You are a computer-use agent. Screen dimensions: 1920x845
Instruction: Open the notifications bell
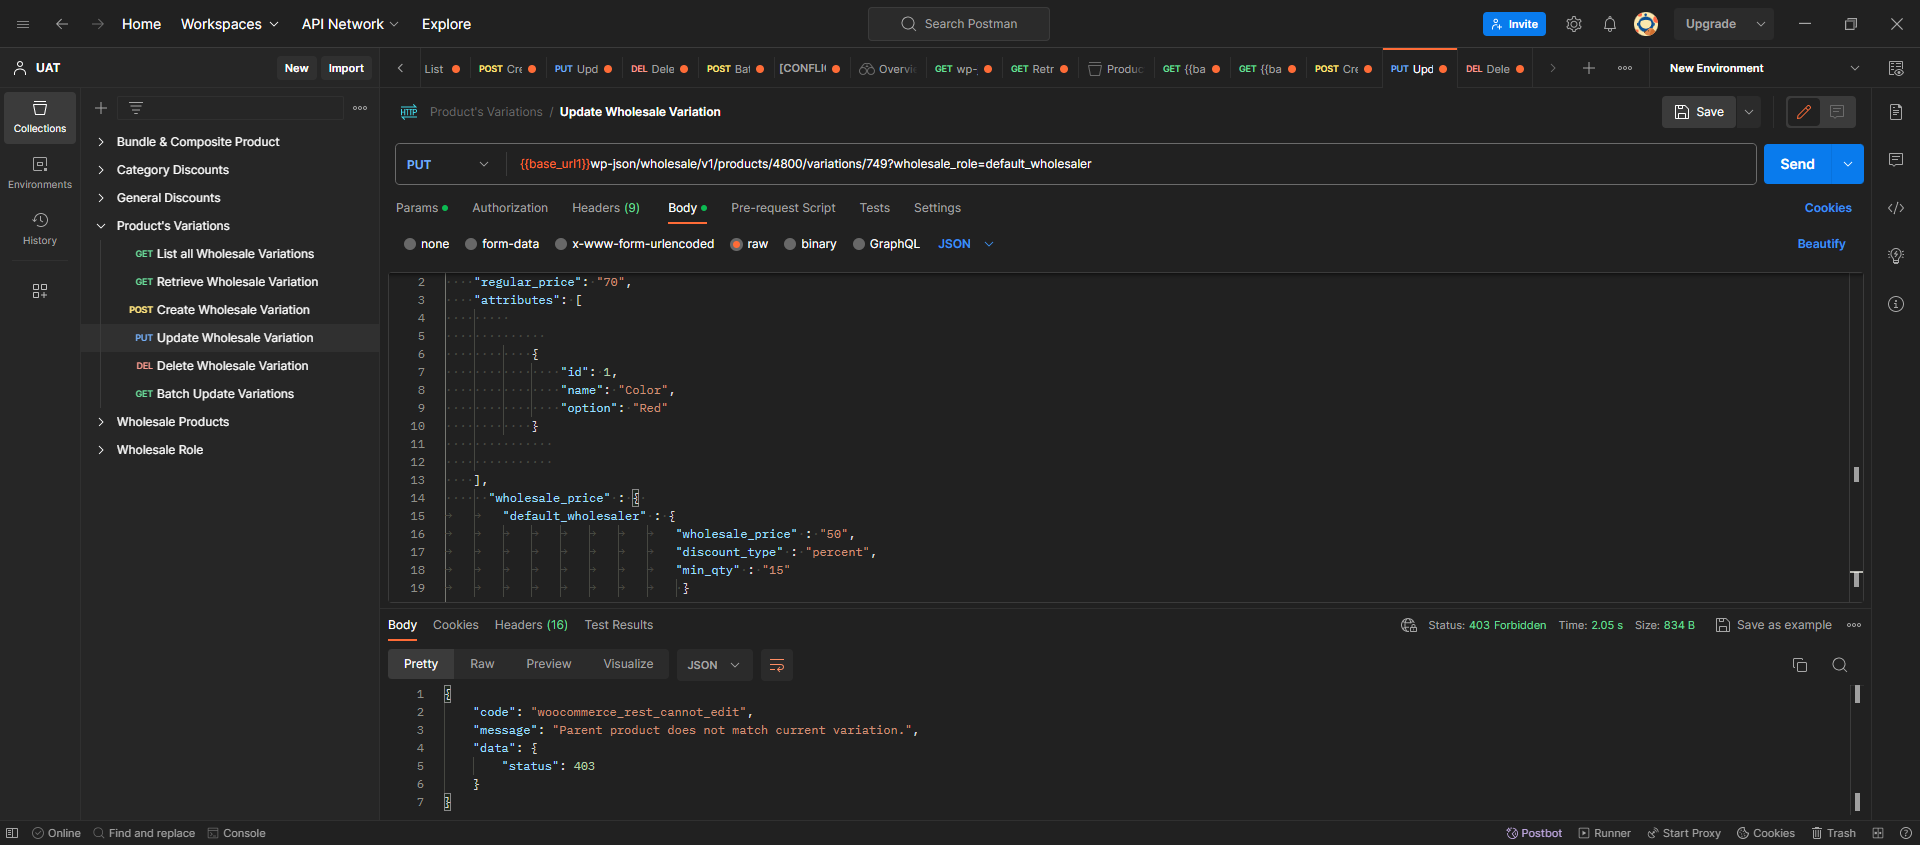click(1610, 24)
